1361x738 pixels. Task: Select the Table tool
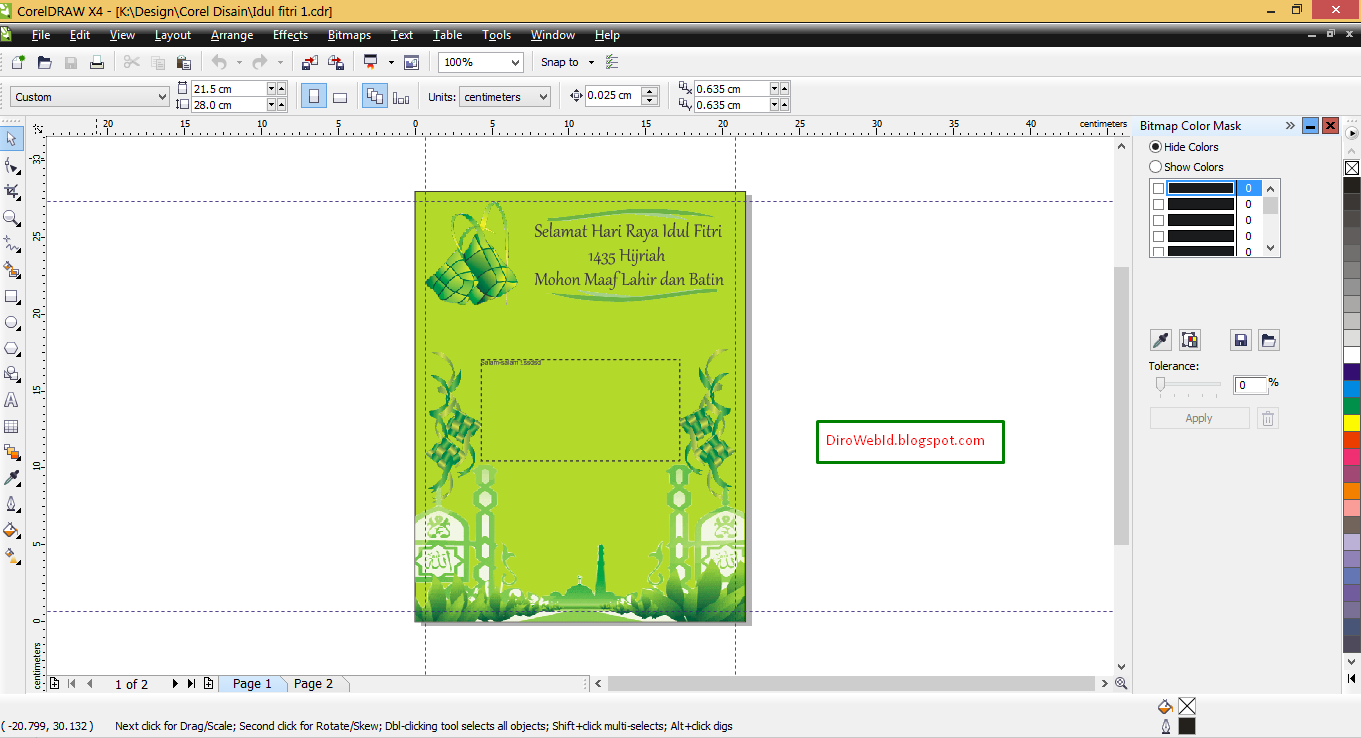pyautogui.click(x=12, y=425)
